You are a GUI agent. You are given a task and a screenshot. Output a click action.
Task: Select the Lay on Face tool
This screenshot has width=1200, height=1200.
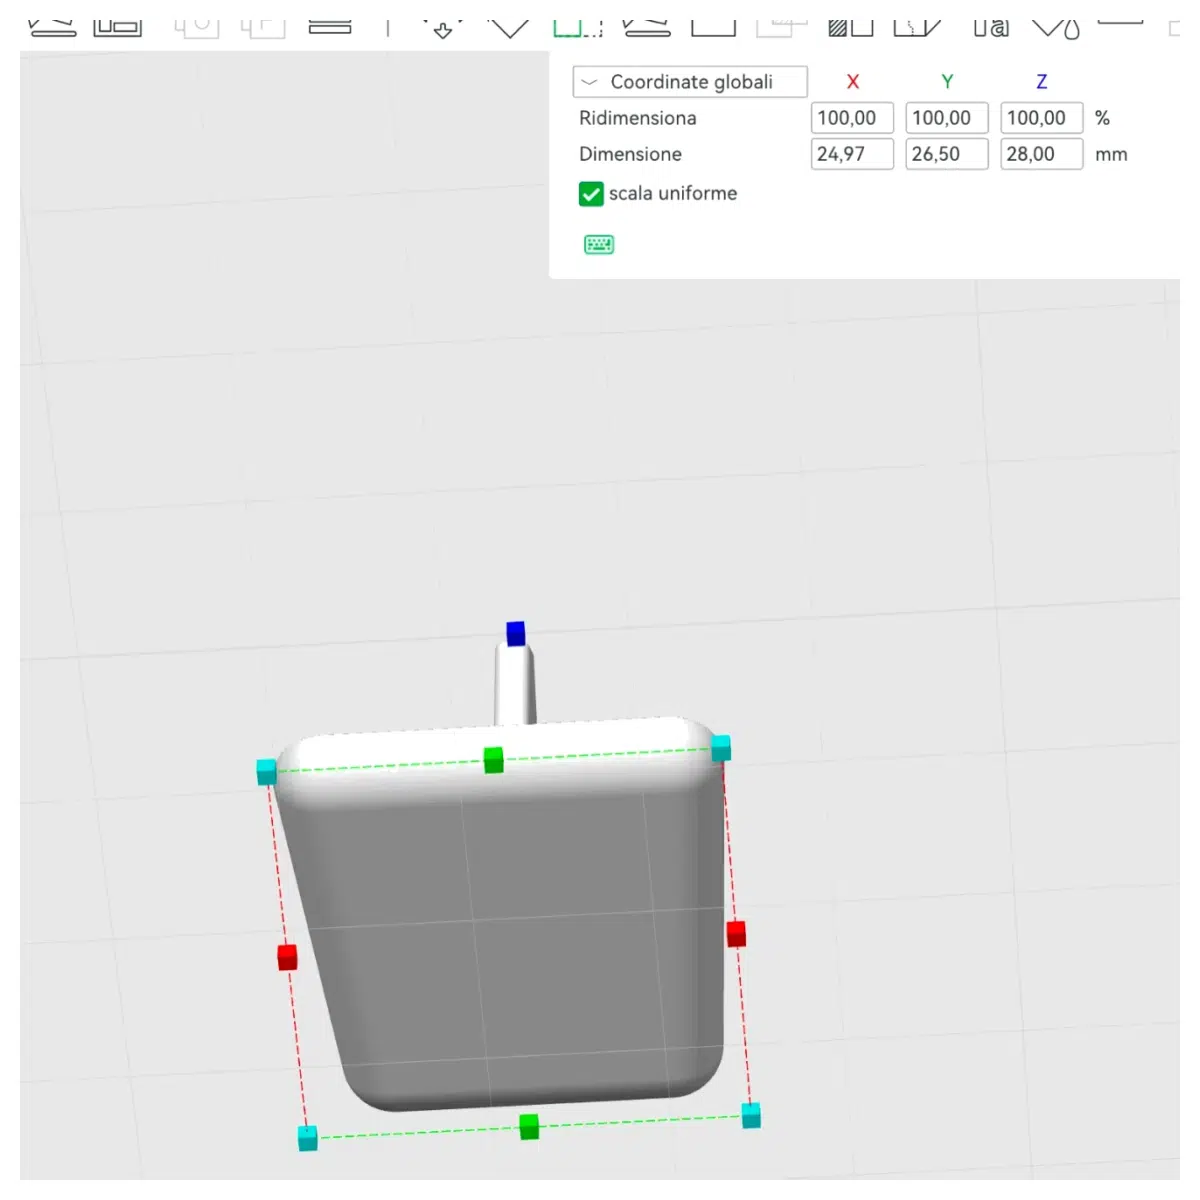click(646, 27)
